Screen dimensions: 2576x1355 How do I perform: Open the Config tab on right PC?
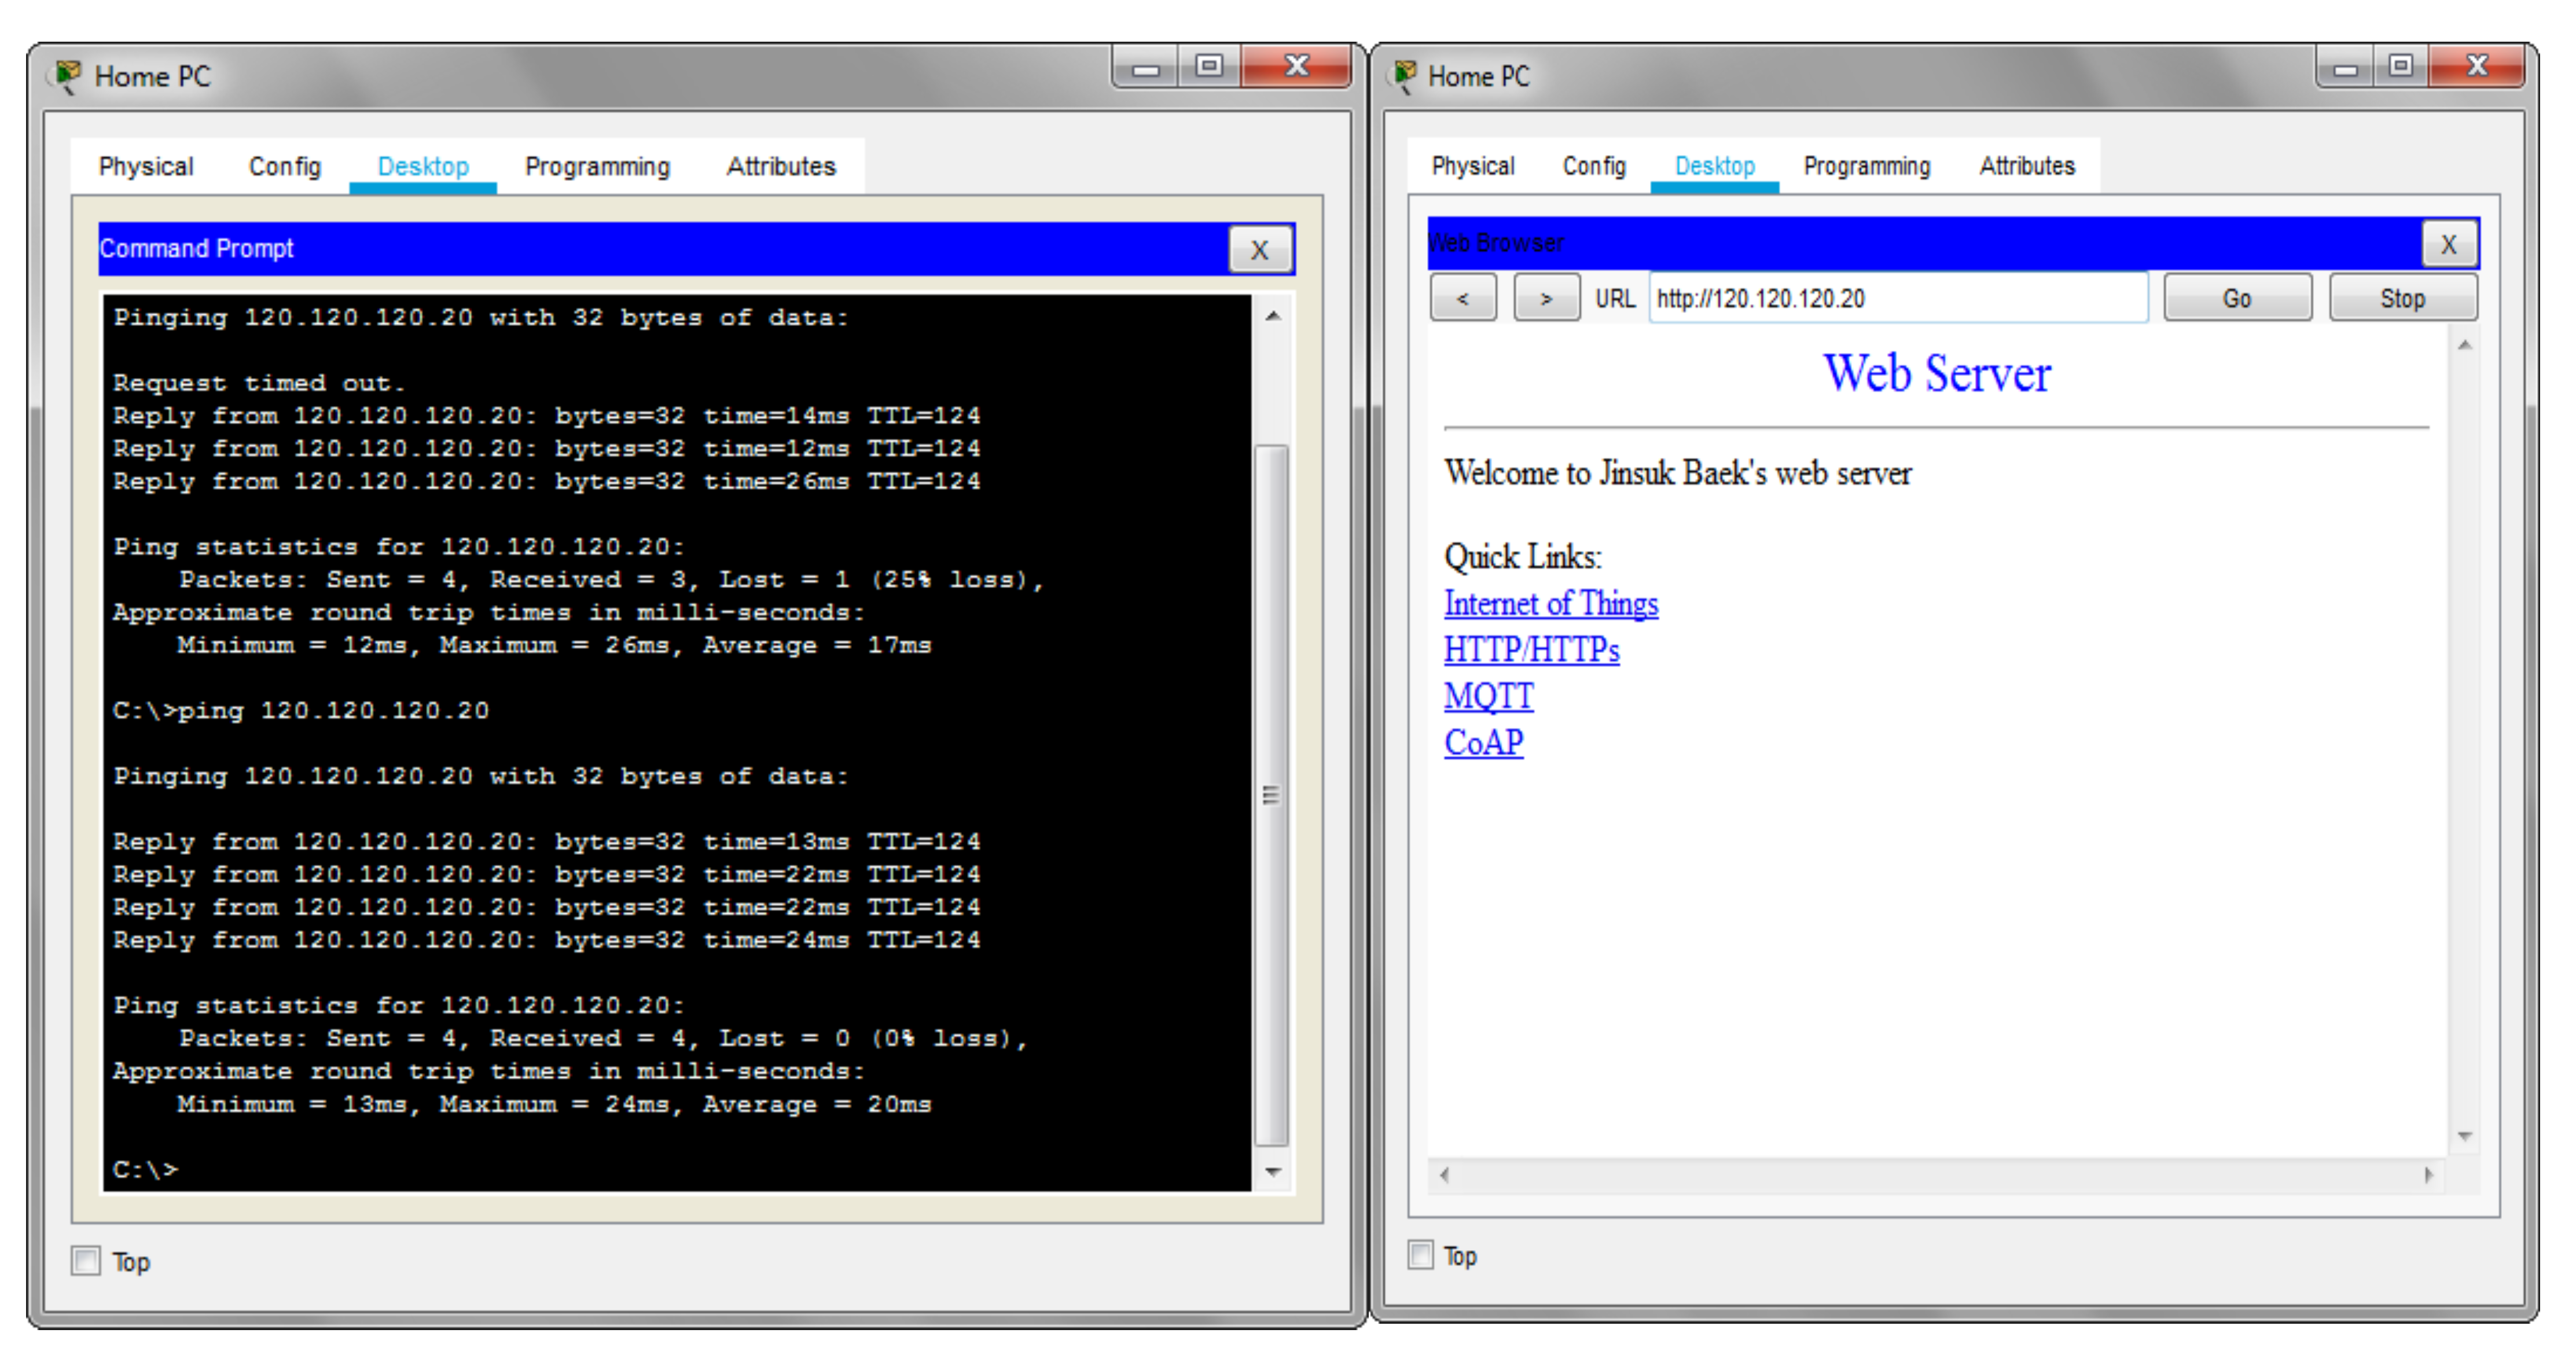tap(1593, 166)
